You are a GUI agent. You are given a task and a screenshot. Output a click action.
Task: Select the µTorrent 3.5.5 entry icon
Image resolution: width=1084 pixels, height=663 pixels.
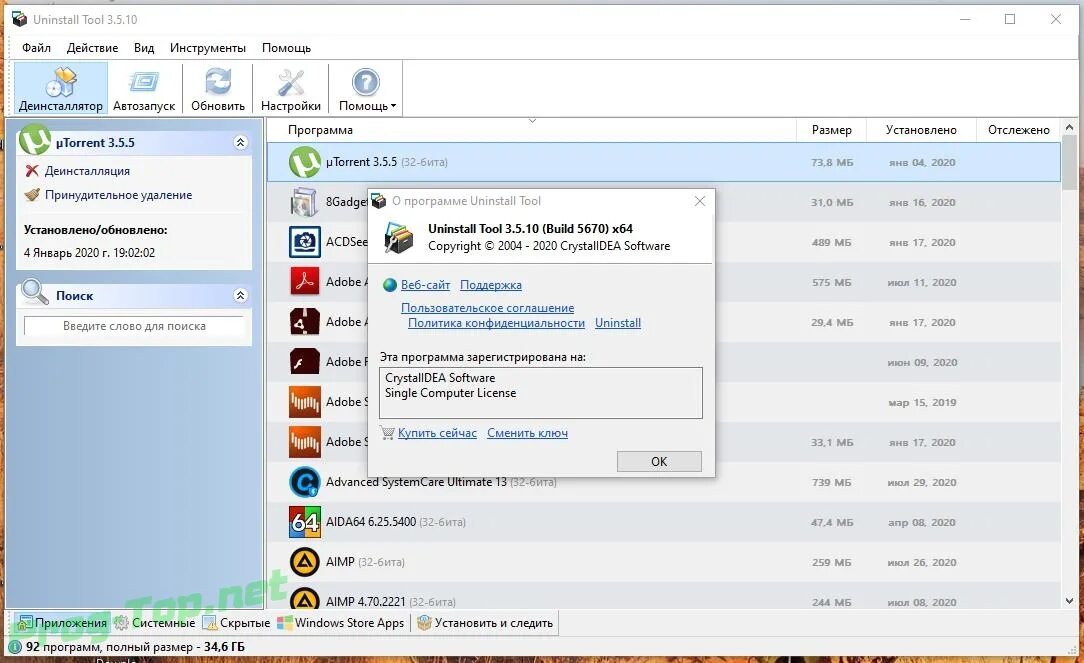305,161
